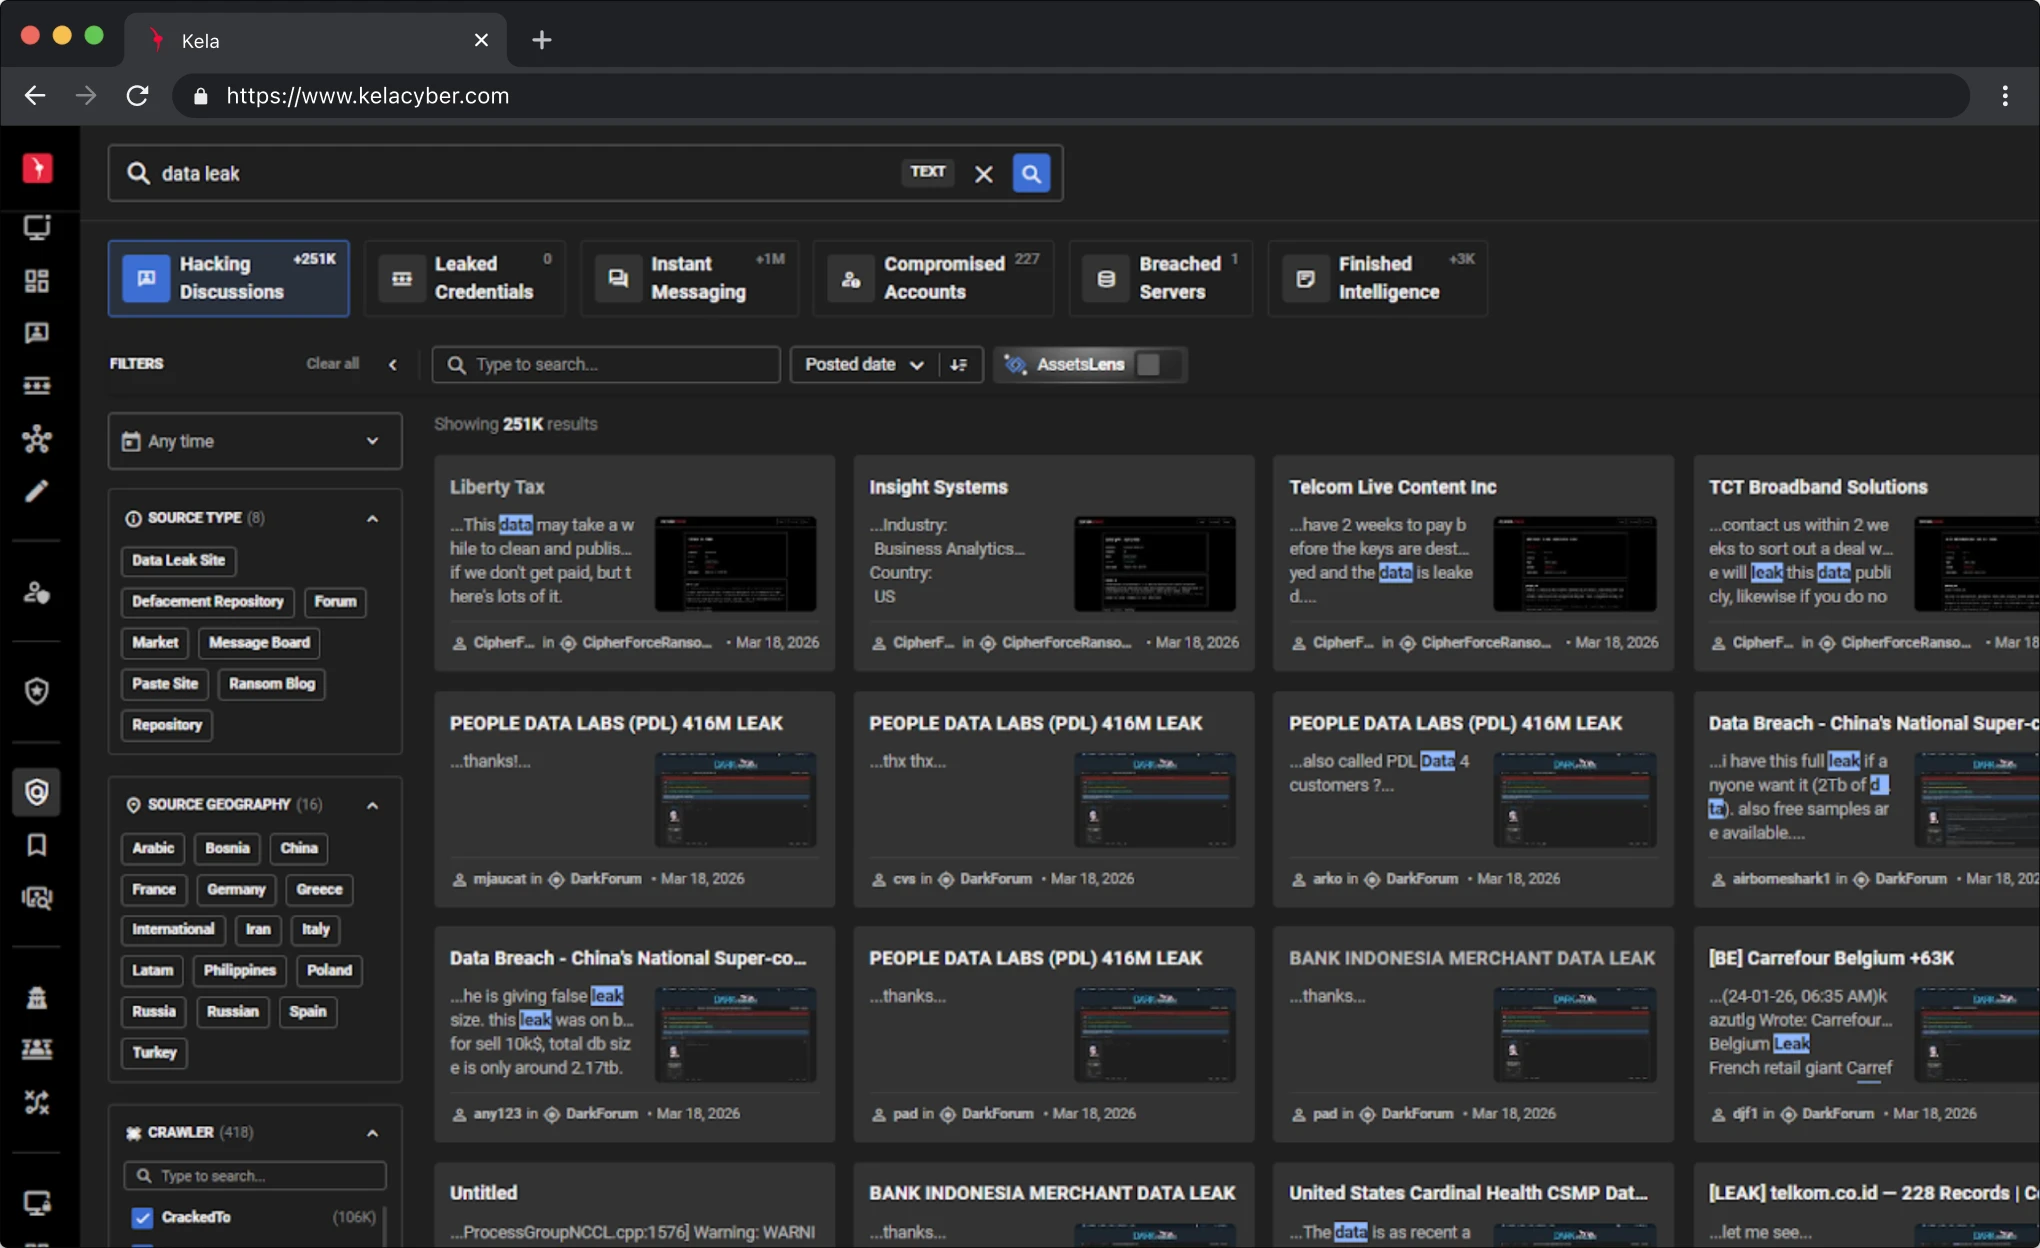Select the Breached Servers tab

[x=1160, y=278]
